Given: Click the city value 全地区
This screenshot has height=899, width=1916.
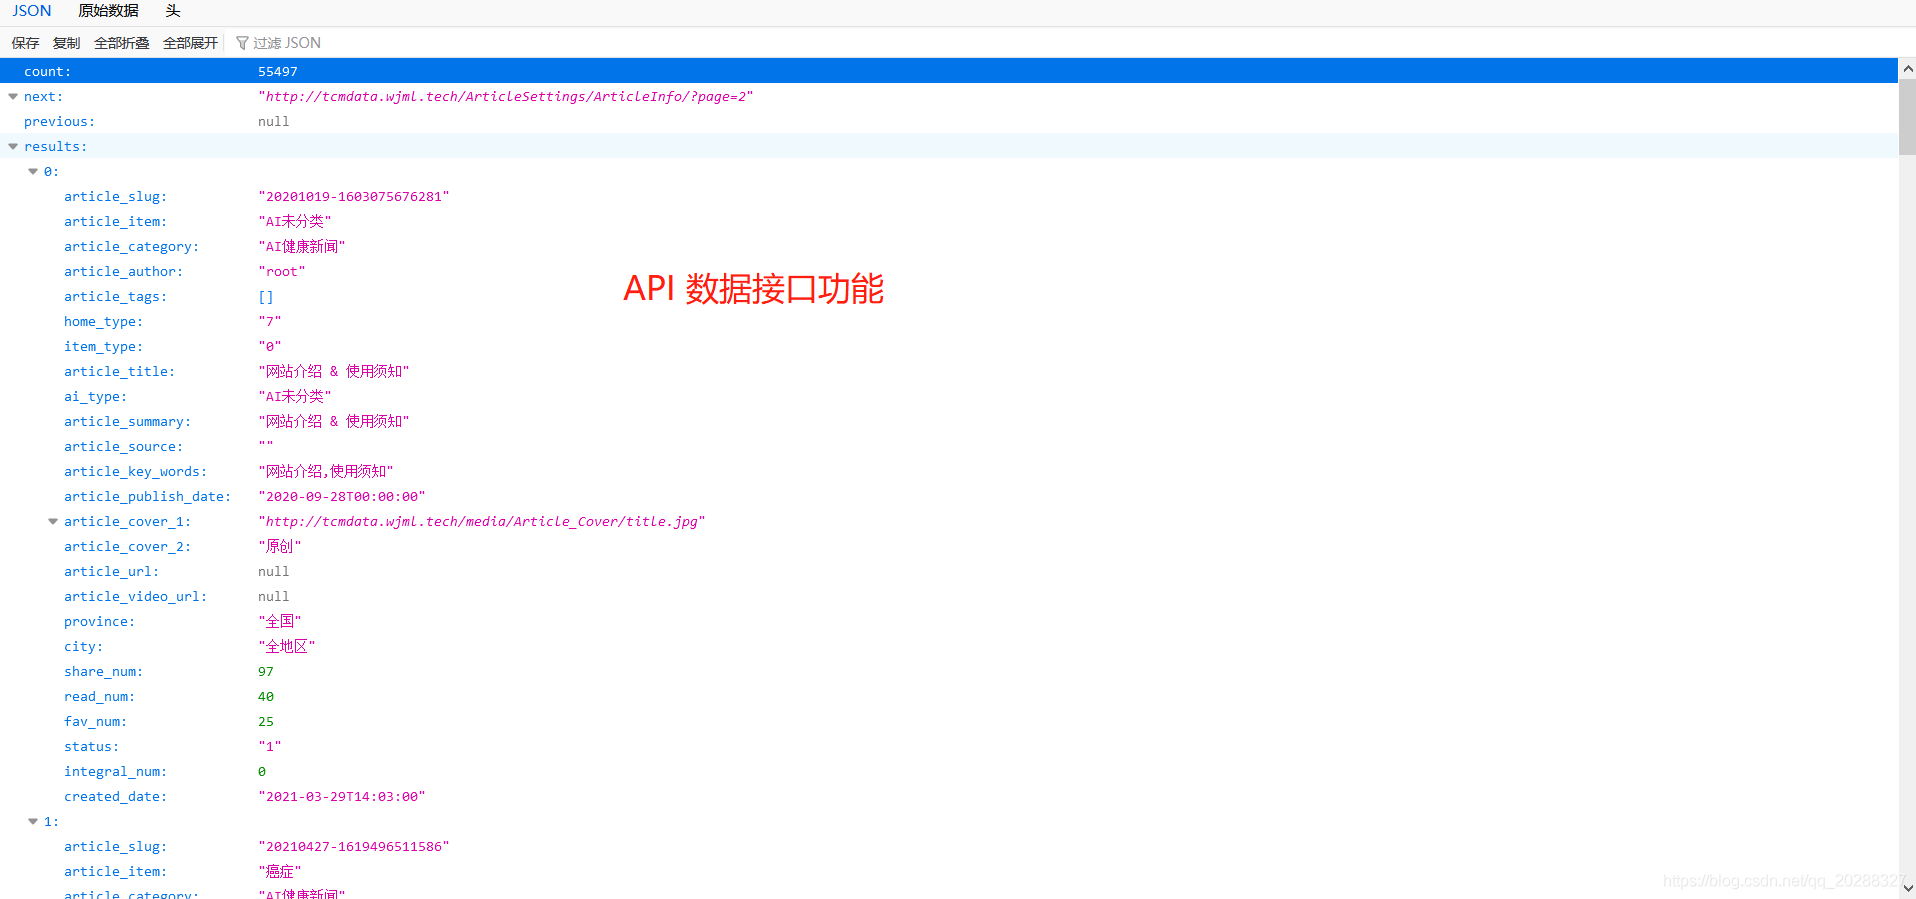Looking at the screenshot, I should click(286, 647).
